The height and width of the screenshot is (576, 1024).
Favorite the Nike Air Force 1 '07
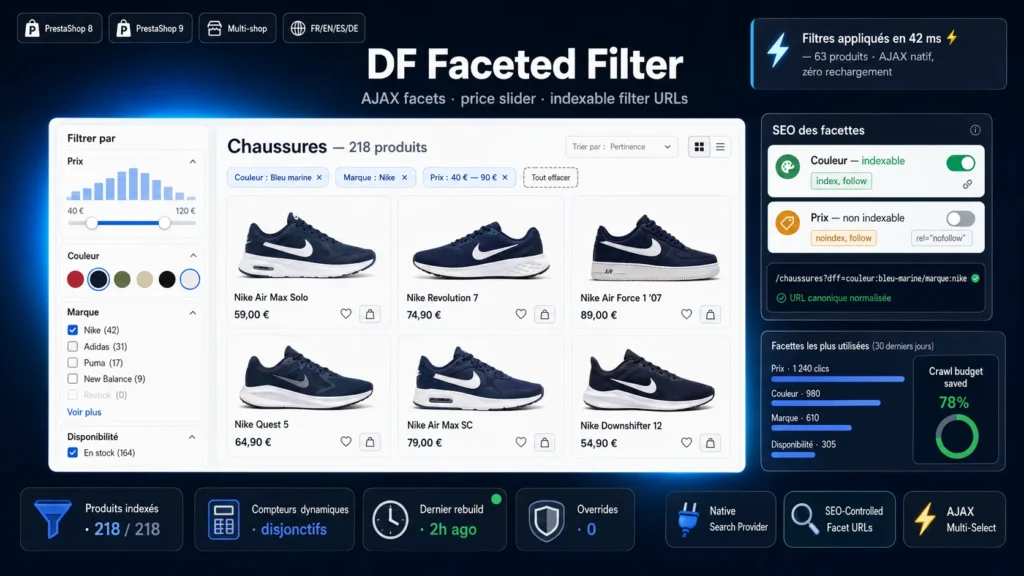686,314
